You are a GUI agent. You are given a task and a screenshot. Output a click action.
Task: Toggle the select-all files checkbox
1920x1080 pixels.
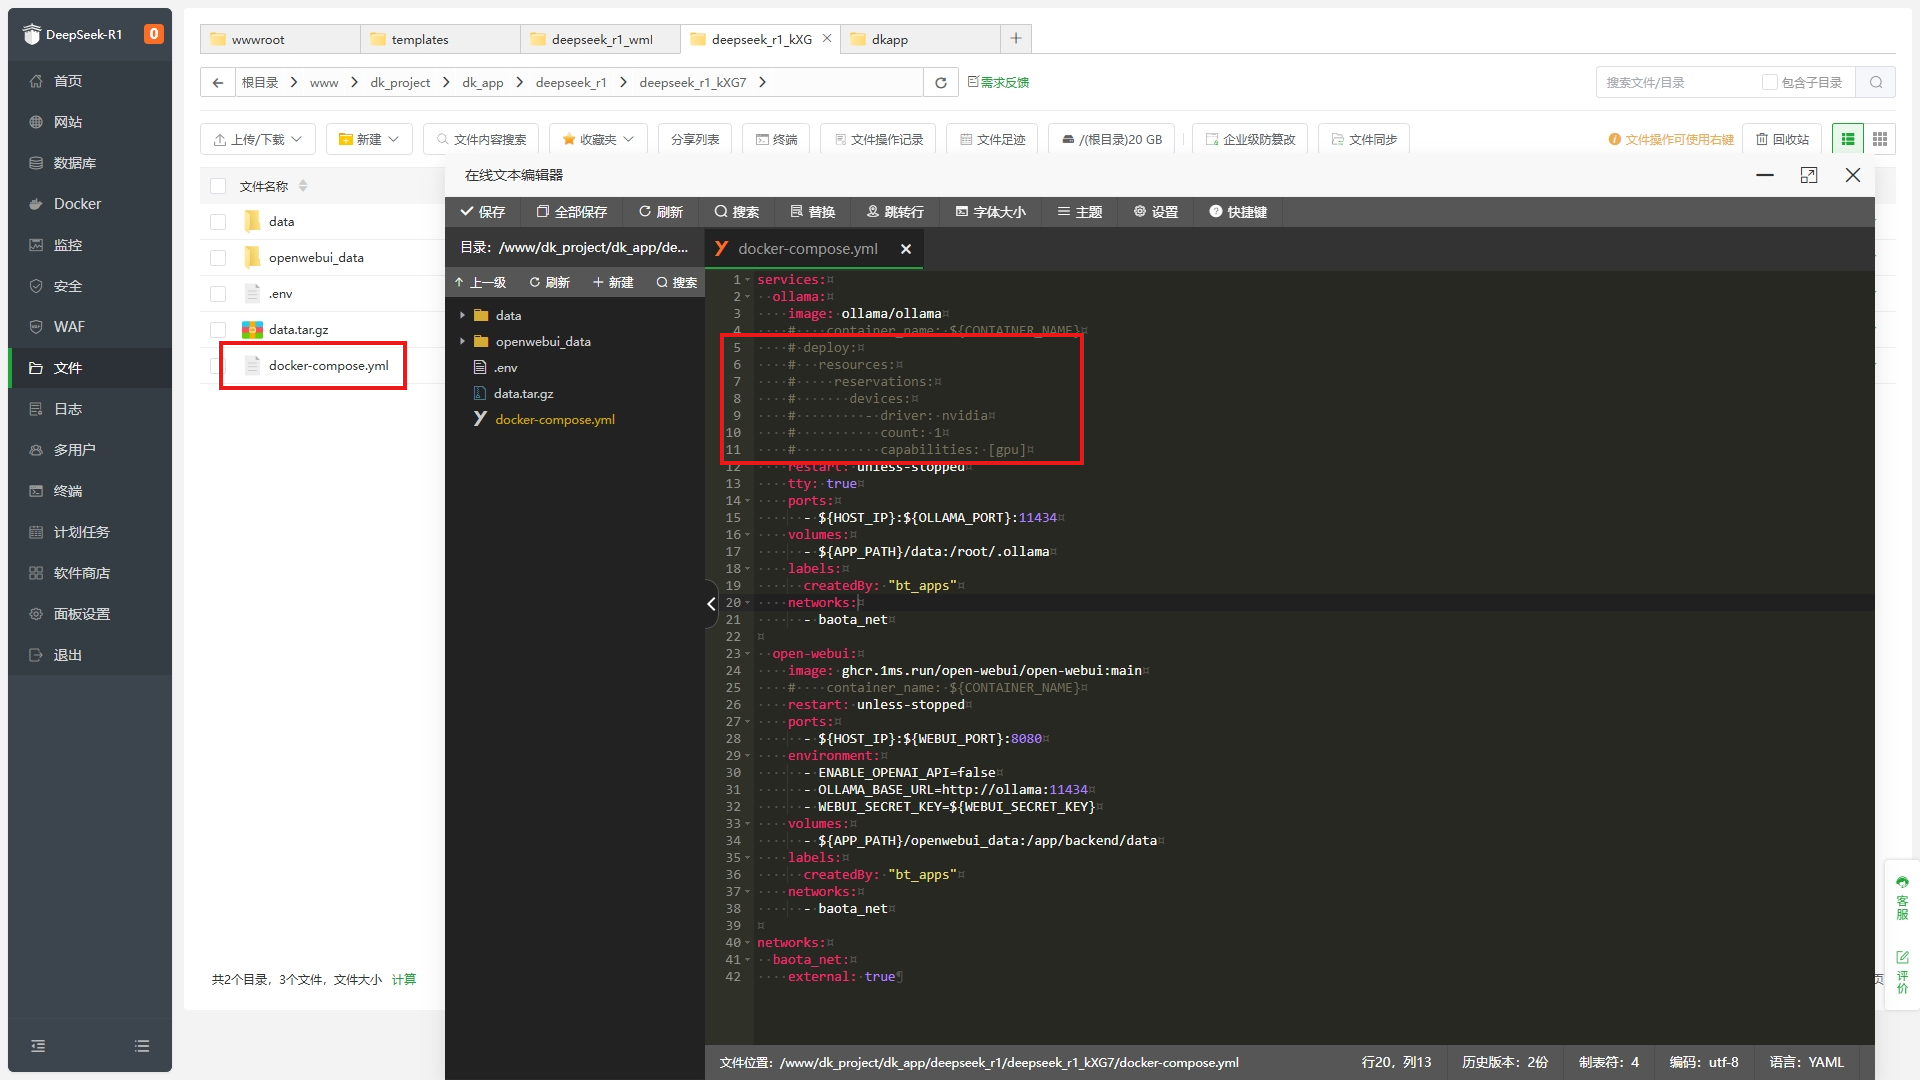click(x=218, y=186)
